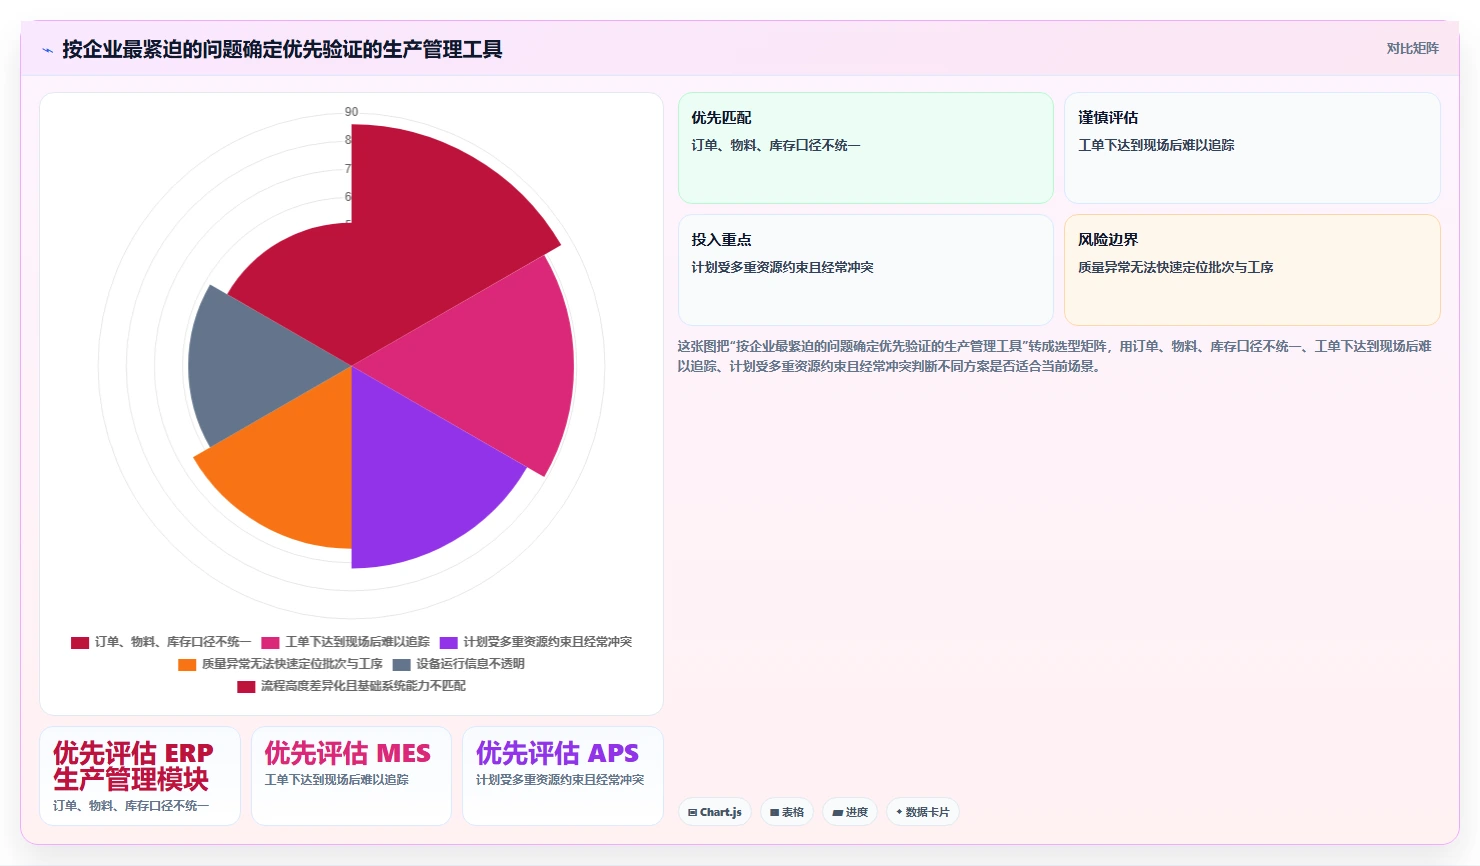Click the orange segment of the polar chart
Viewport: 1480px width, 866px height.
[290, 470]
